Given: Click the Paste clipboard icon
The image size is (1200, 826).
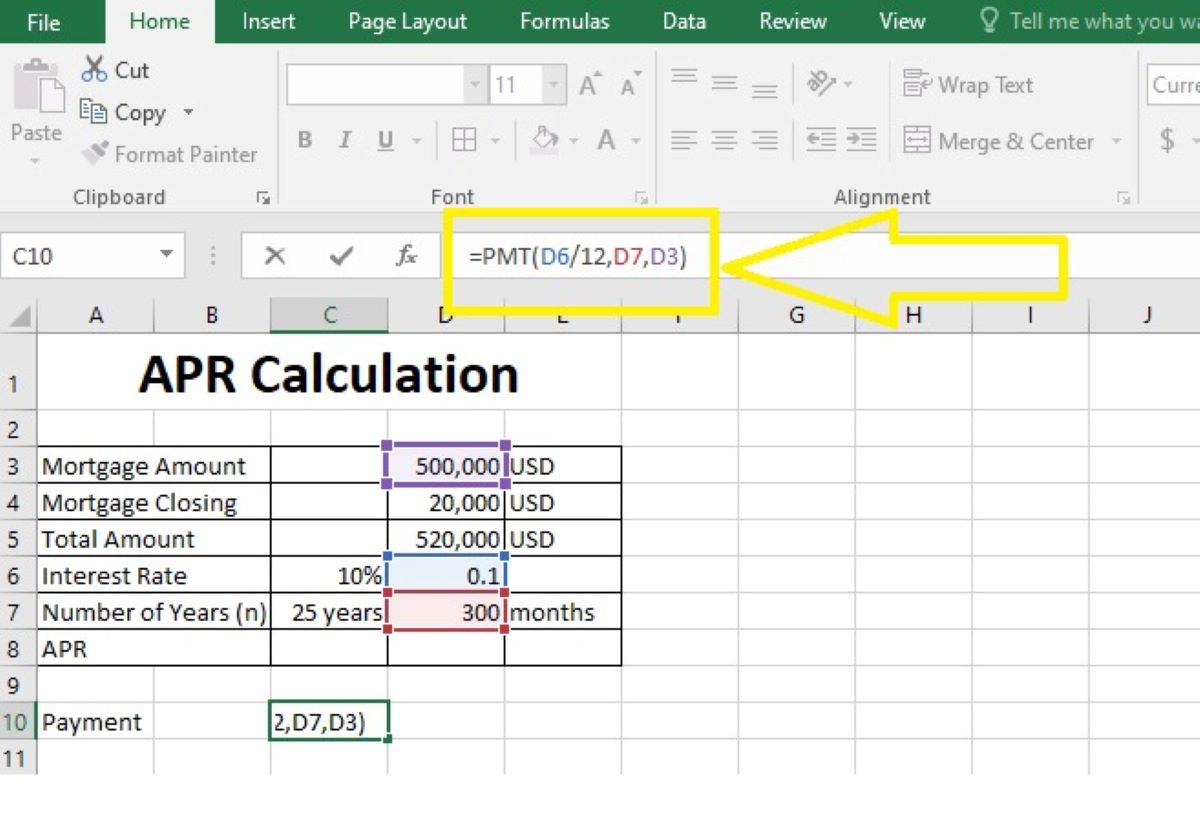Looking at the screenshot, I should pos(37,90).
